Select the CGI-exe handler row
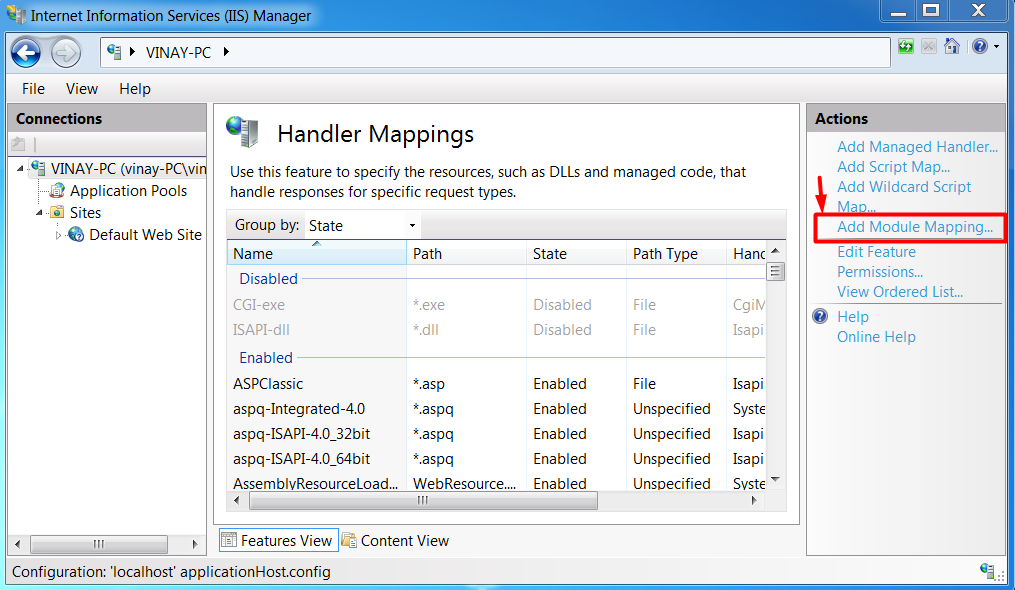 [496, 304]
